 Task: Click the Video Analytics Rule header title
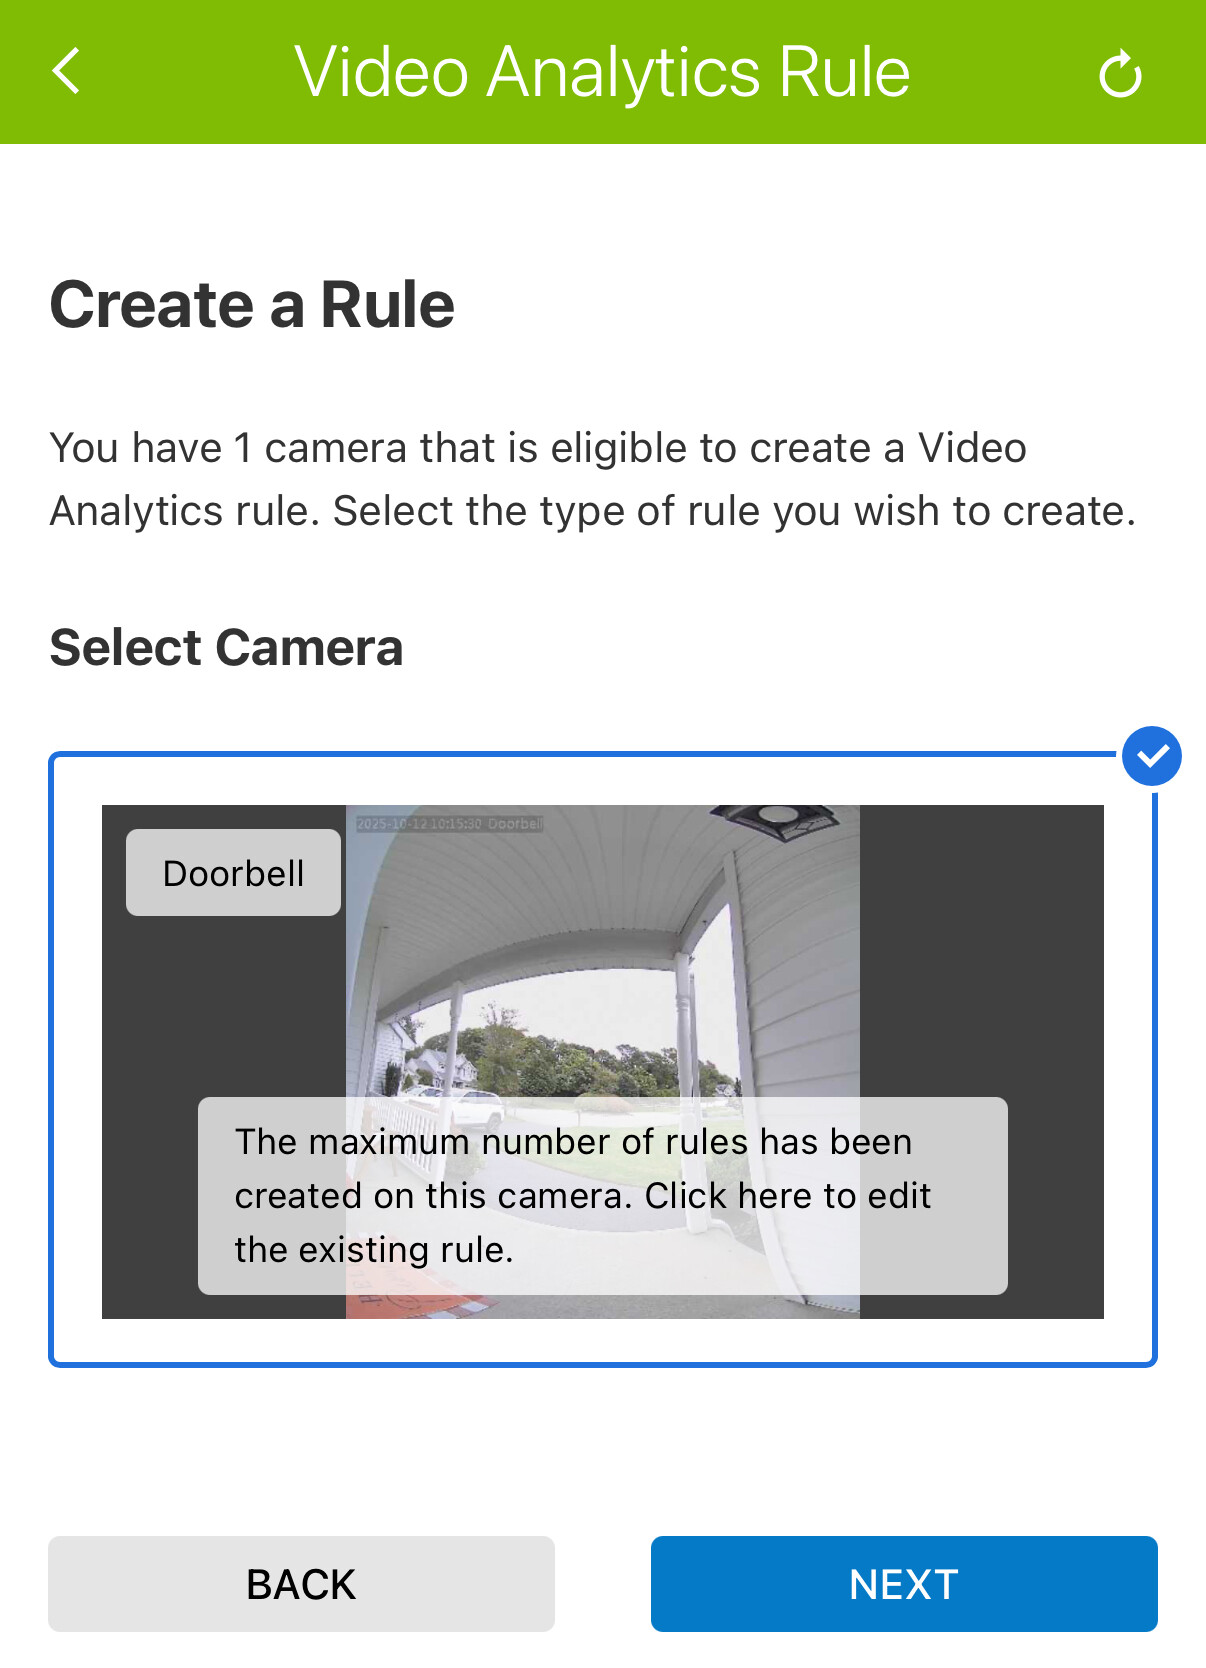point(602,72)
